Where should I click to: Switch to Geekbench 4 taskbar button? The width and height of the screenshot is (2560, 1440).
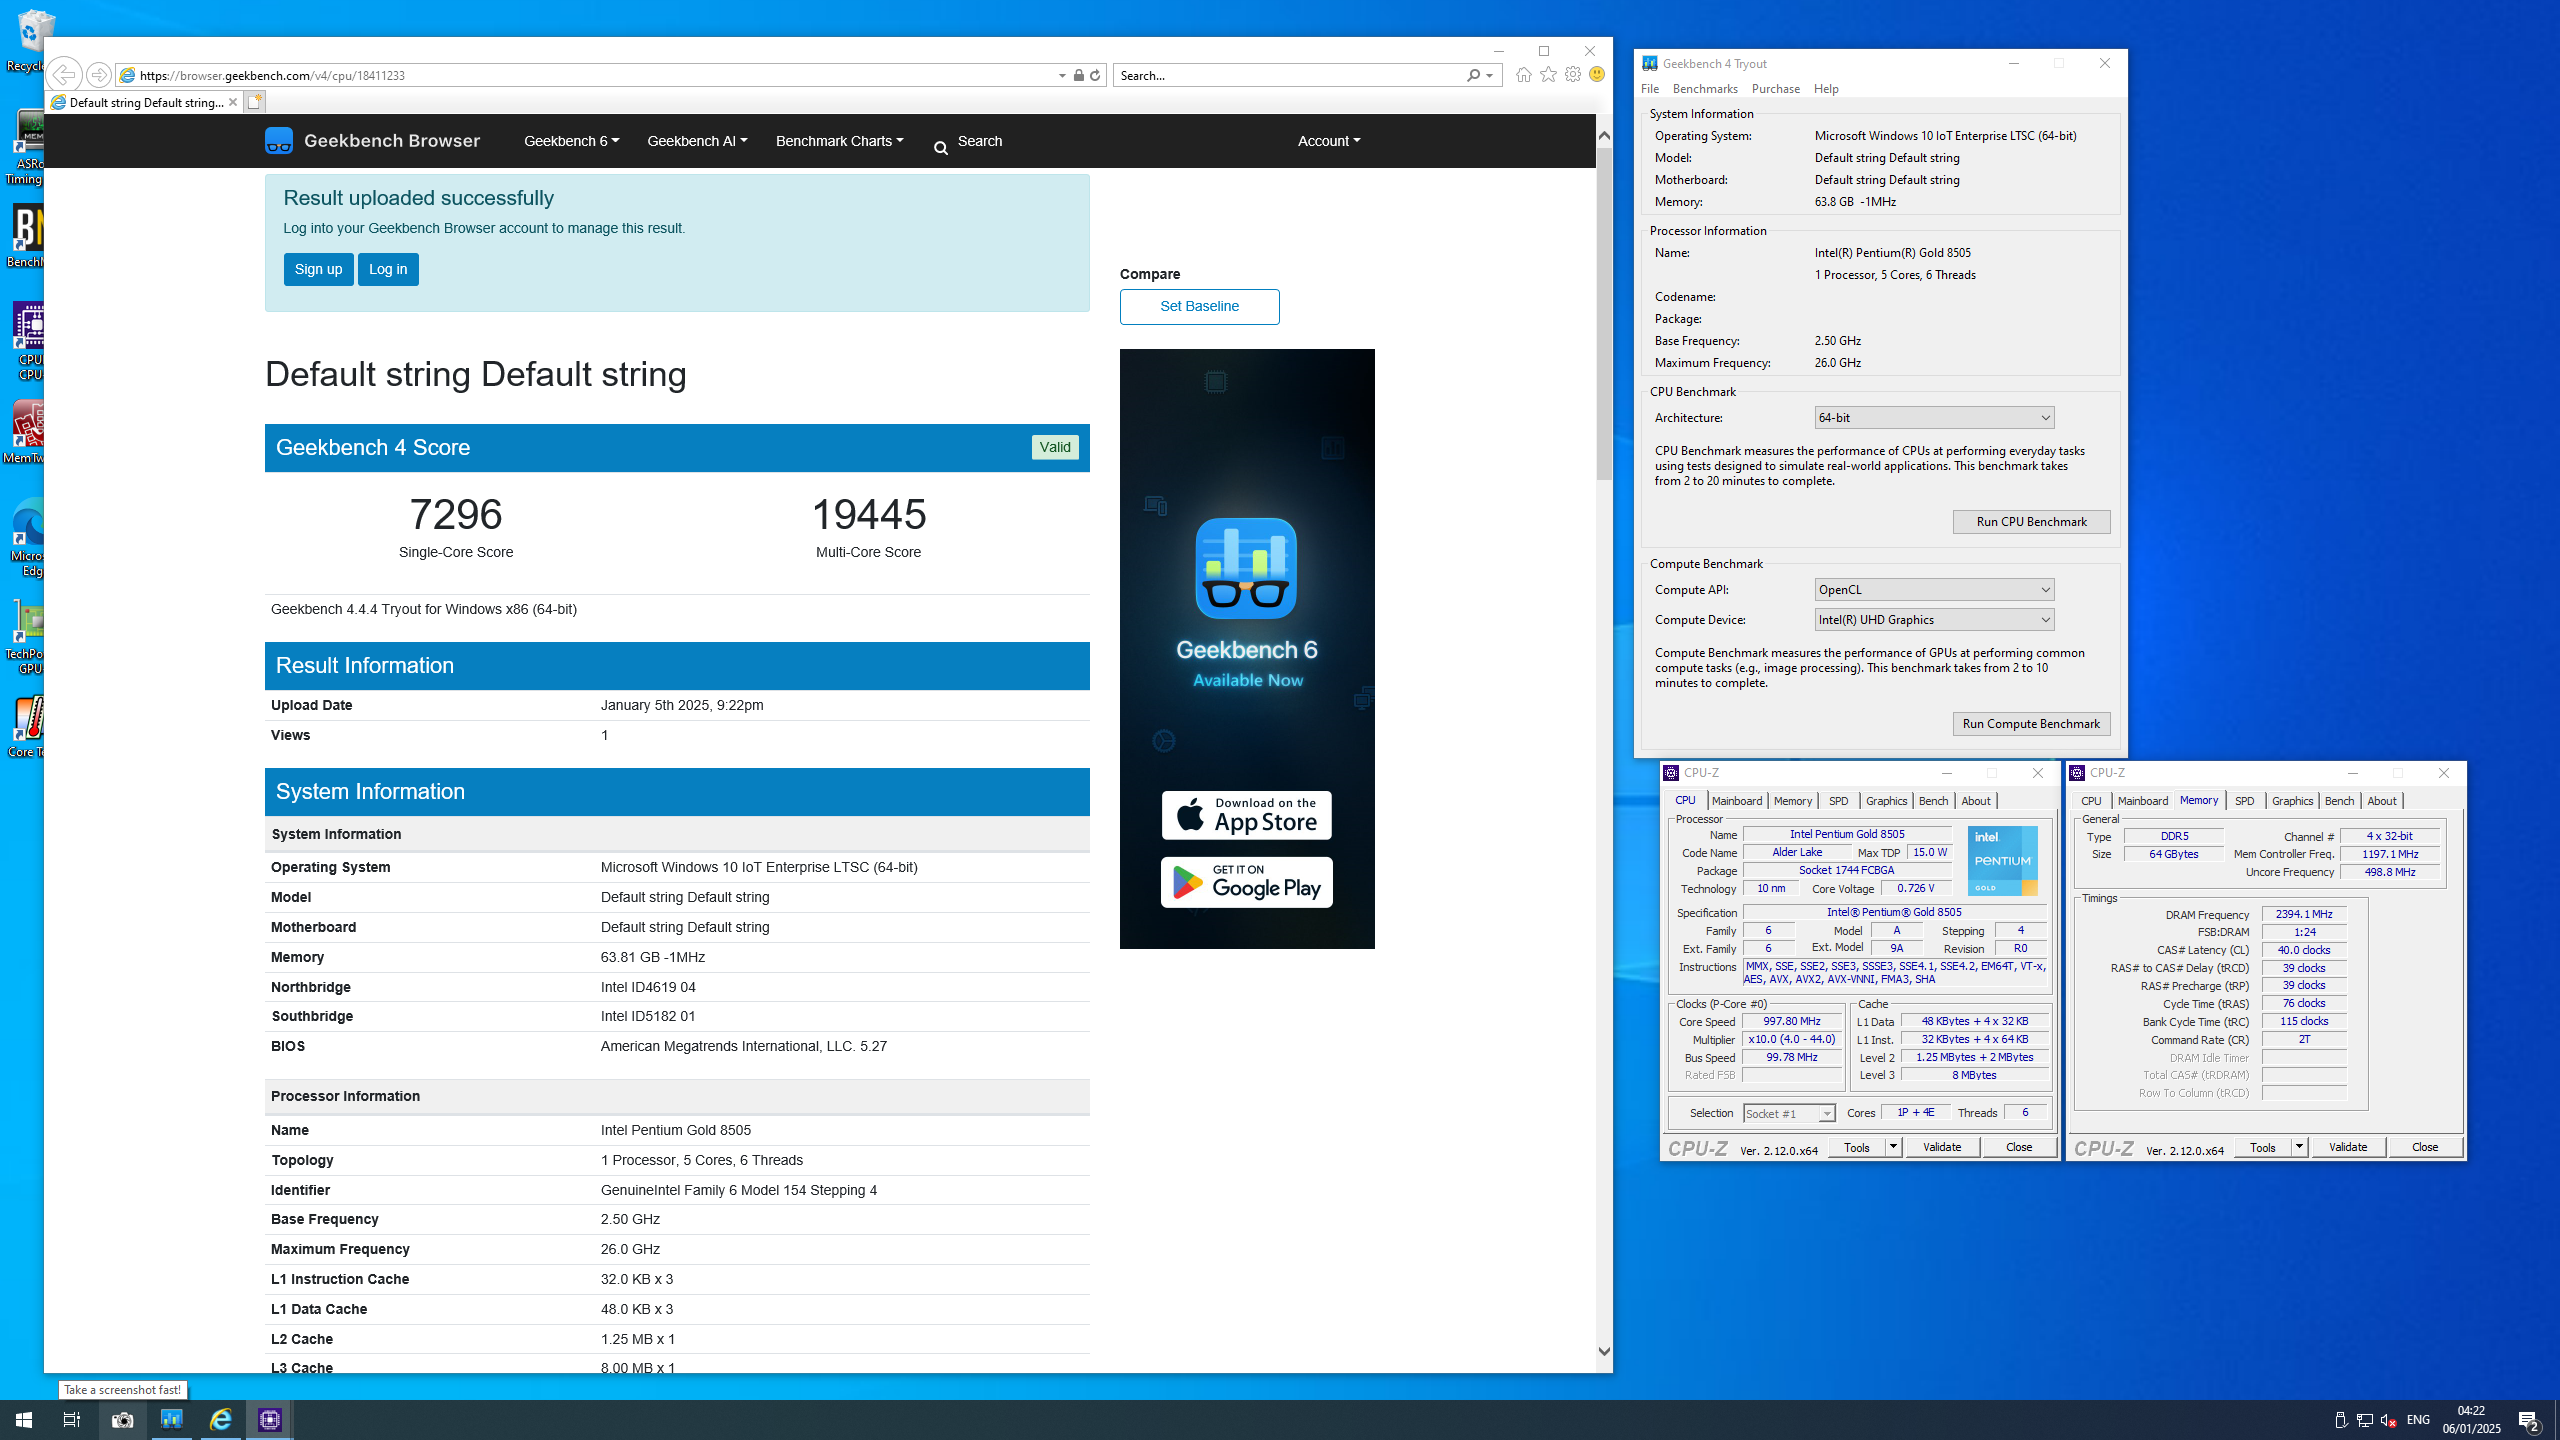click(172, 1420)
